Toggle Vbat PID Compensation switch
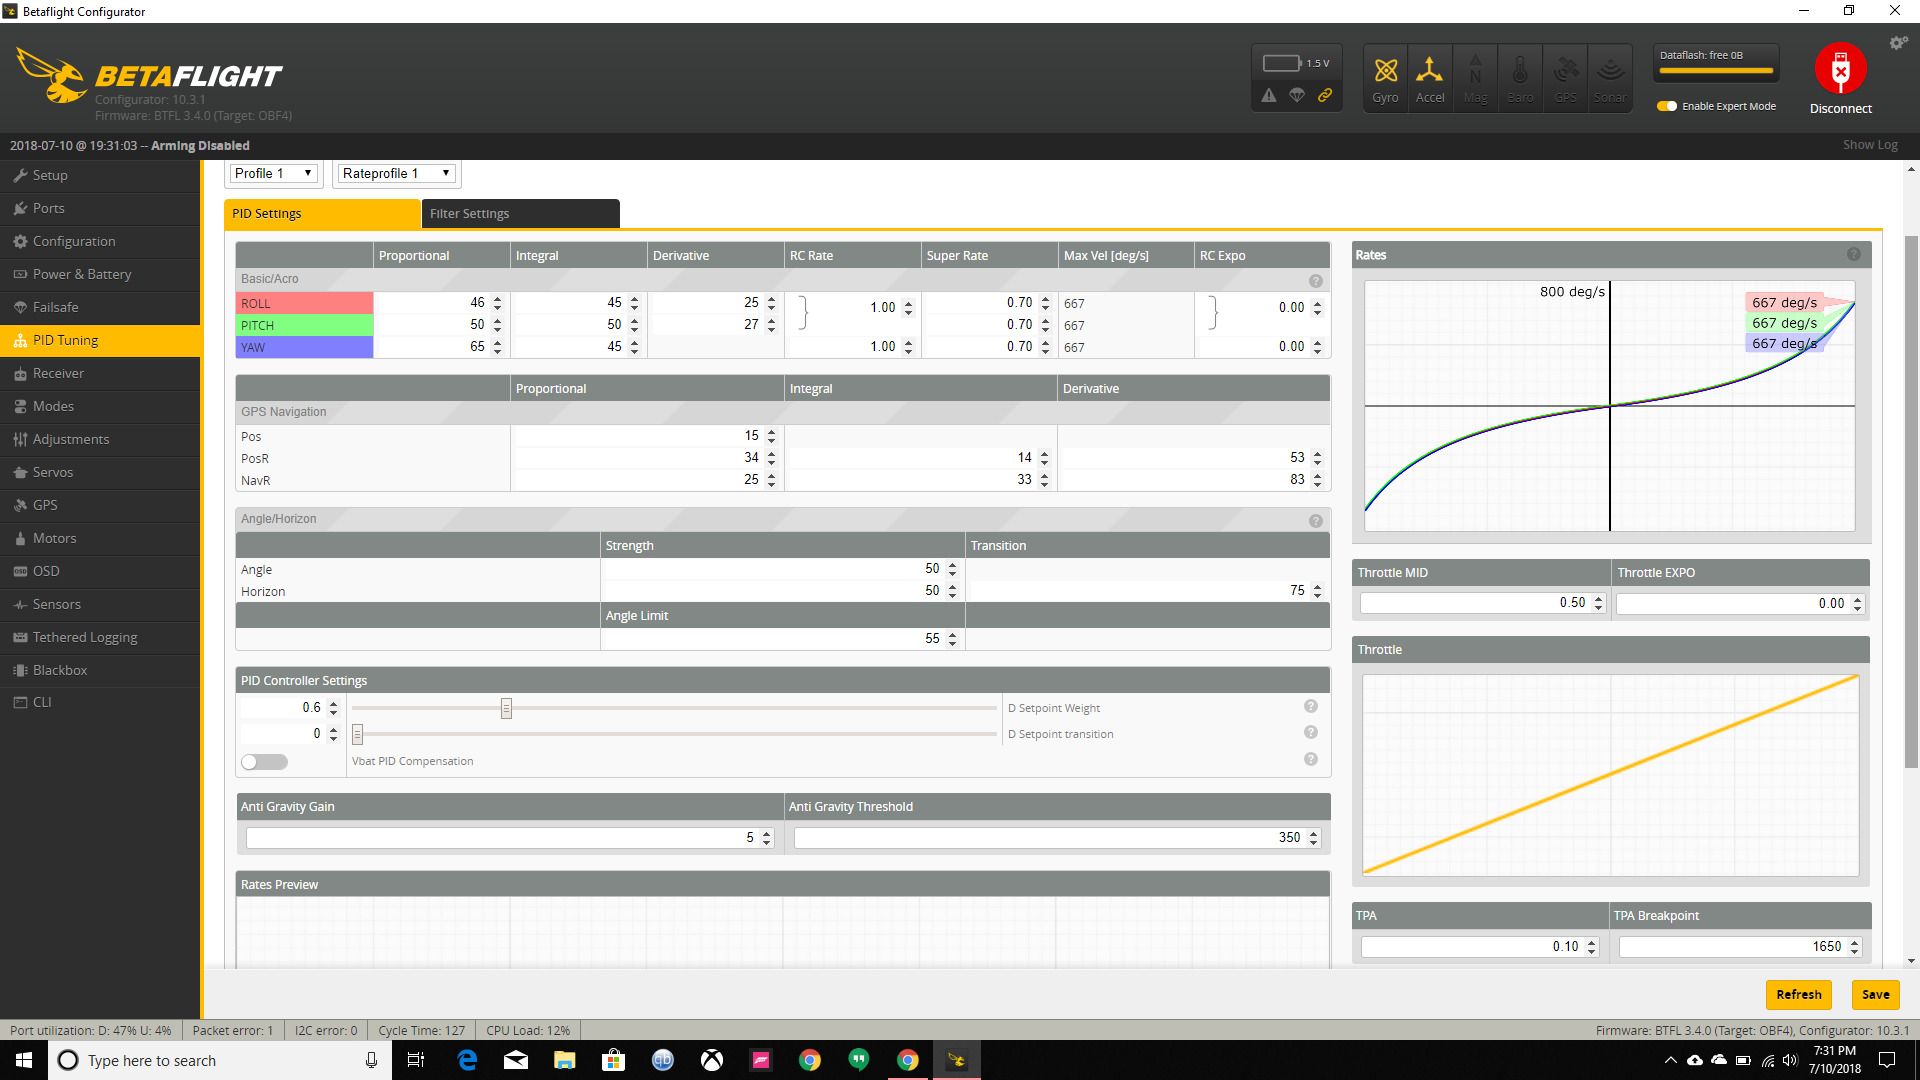Viewport: 1920px width, 1080px height. coord(264,762)
